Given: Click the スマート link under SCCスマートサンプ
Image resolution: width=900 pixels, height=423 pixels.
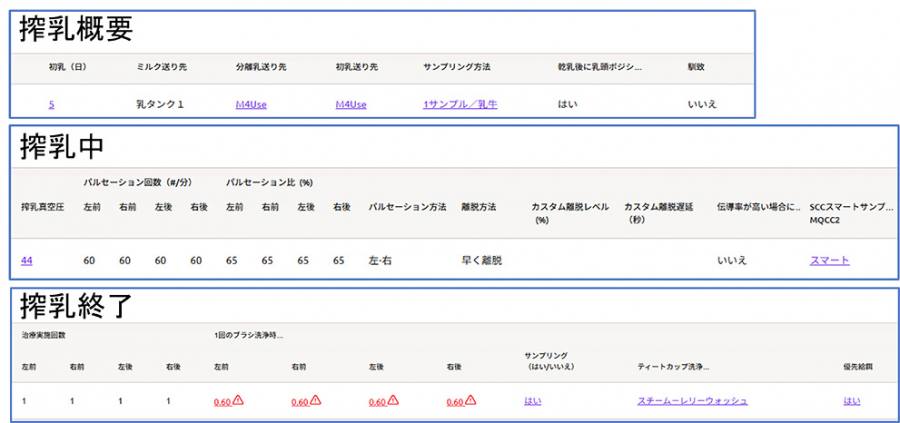Looking at the screenshot, I should [x=829, y=260].
